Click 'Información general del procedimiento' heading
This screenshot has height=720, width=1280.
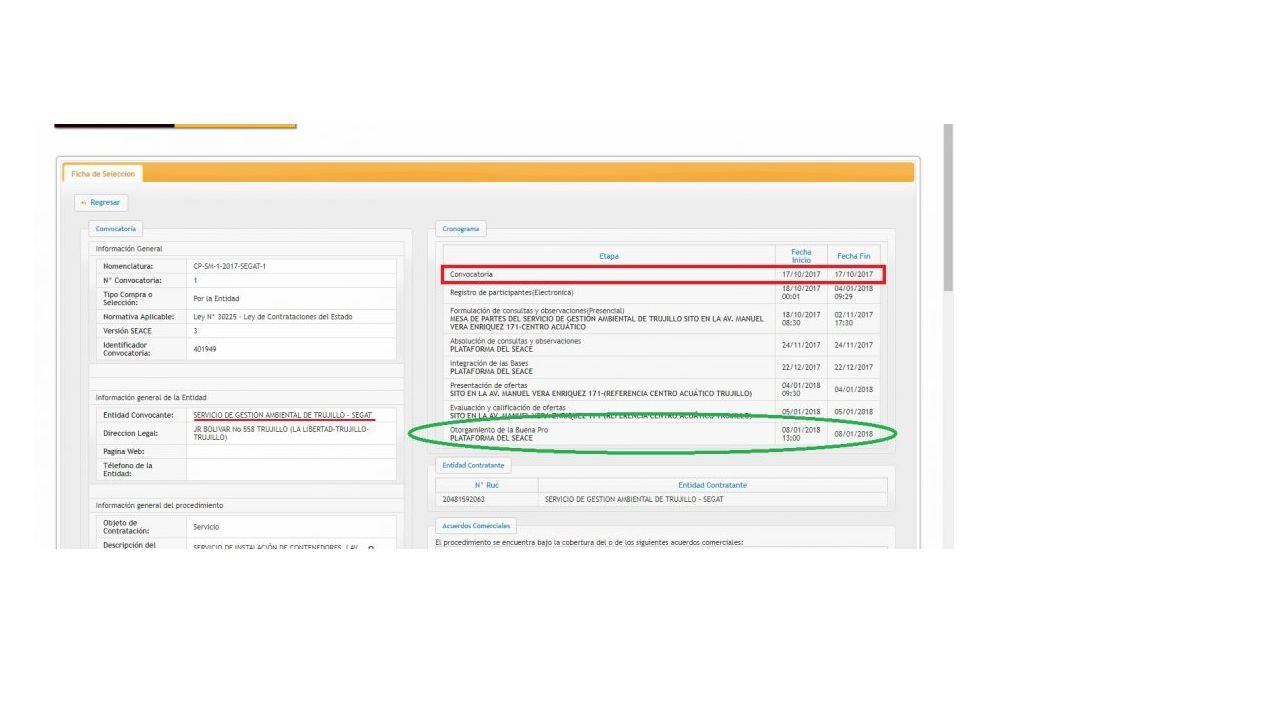(x=160, y=506)
